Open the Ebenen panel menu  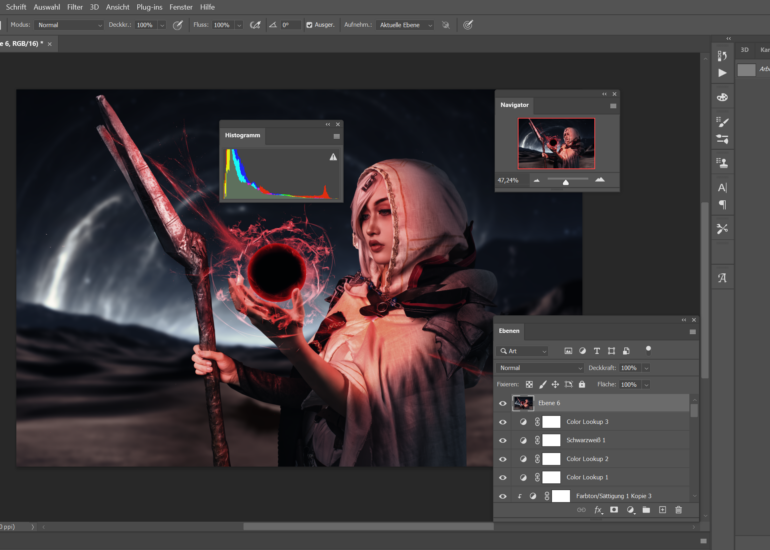[692, 332]
